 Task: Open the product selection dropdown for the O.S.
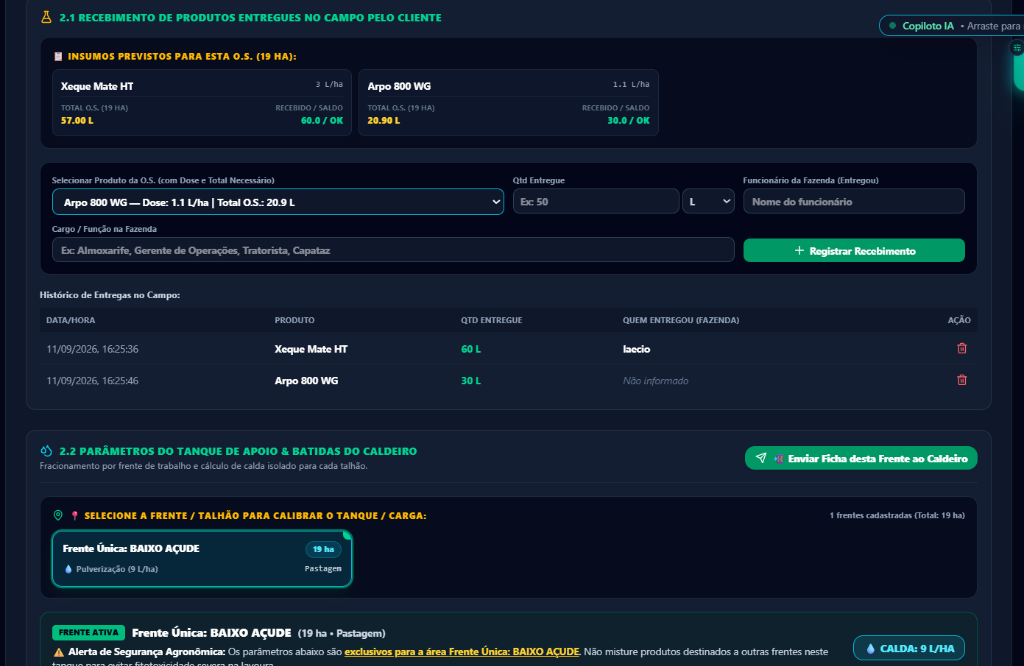click(278, 202)
